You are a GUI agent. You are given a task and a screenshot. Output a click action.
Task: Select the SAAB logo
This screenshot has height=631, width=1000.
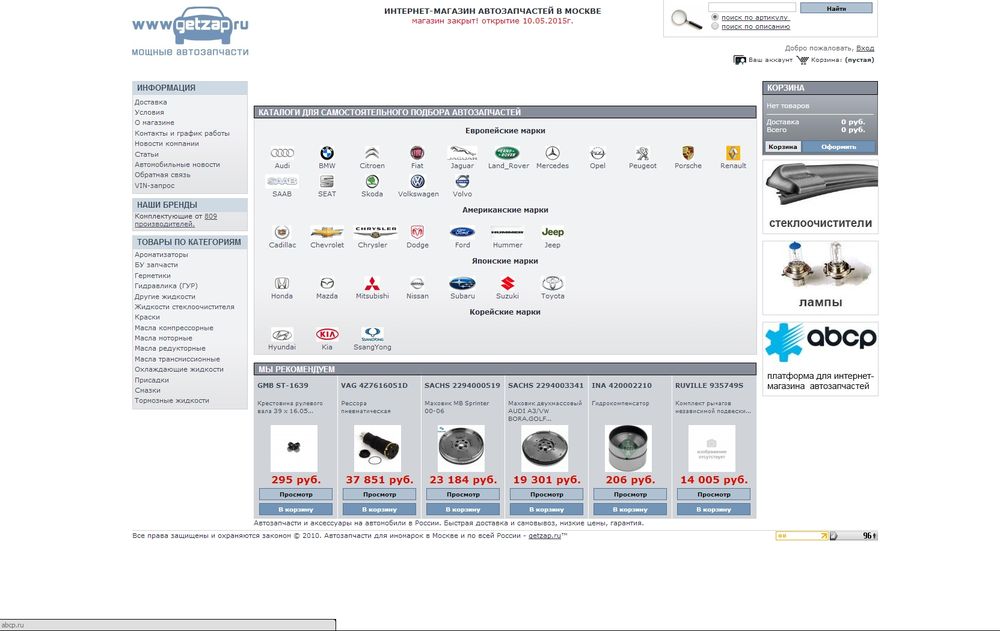coord(282,181)
